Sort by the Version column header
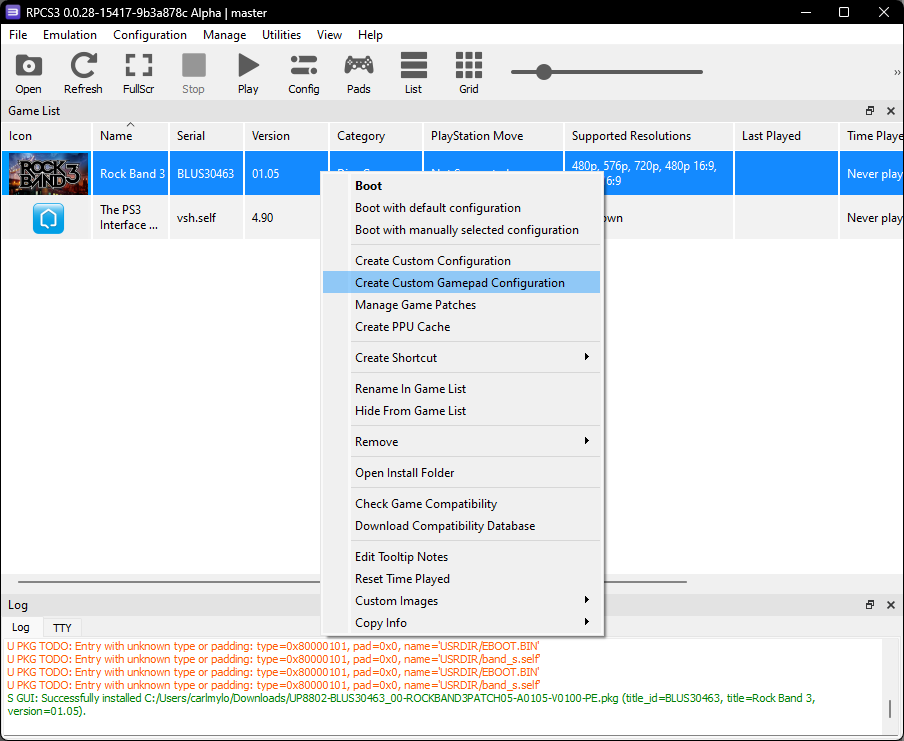904x741 pixels. pos(287,136)
